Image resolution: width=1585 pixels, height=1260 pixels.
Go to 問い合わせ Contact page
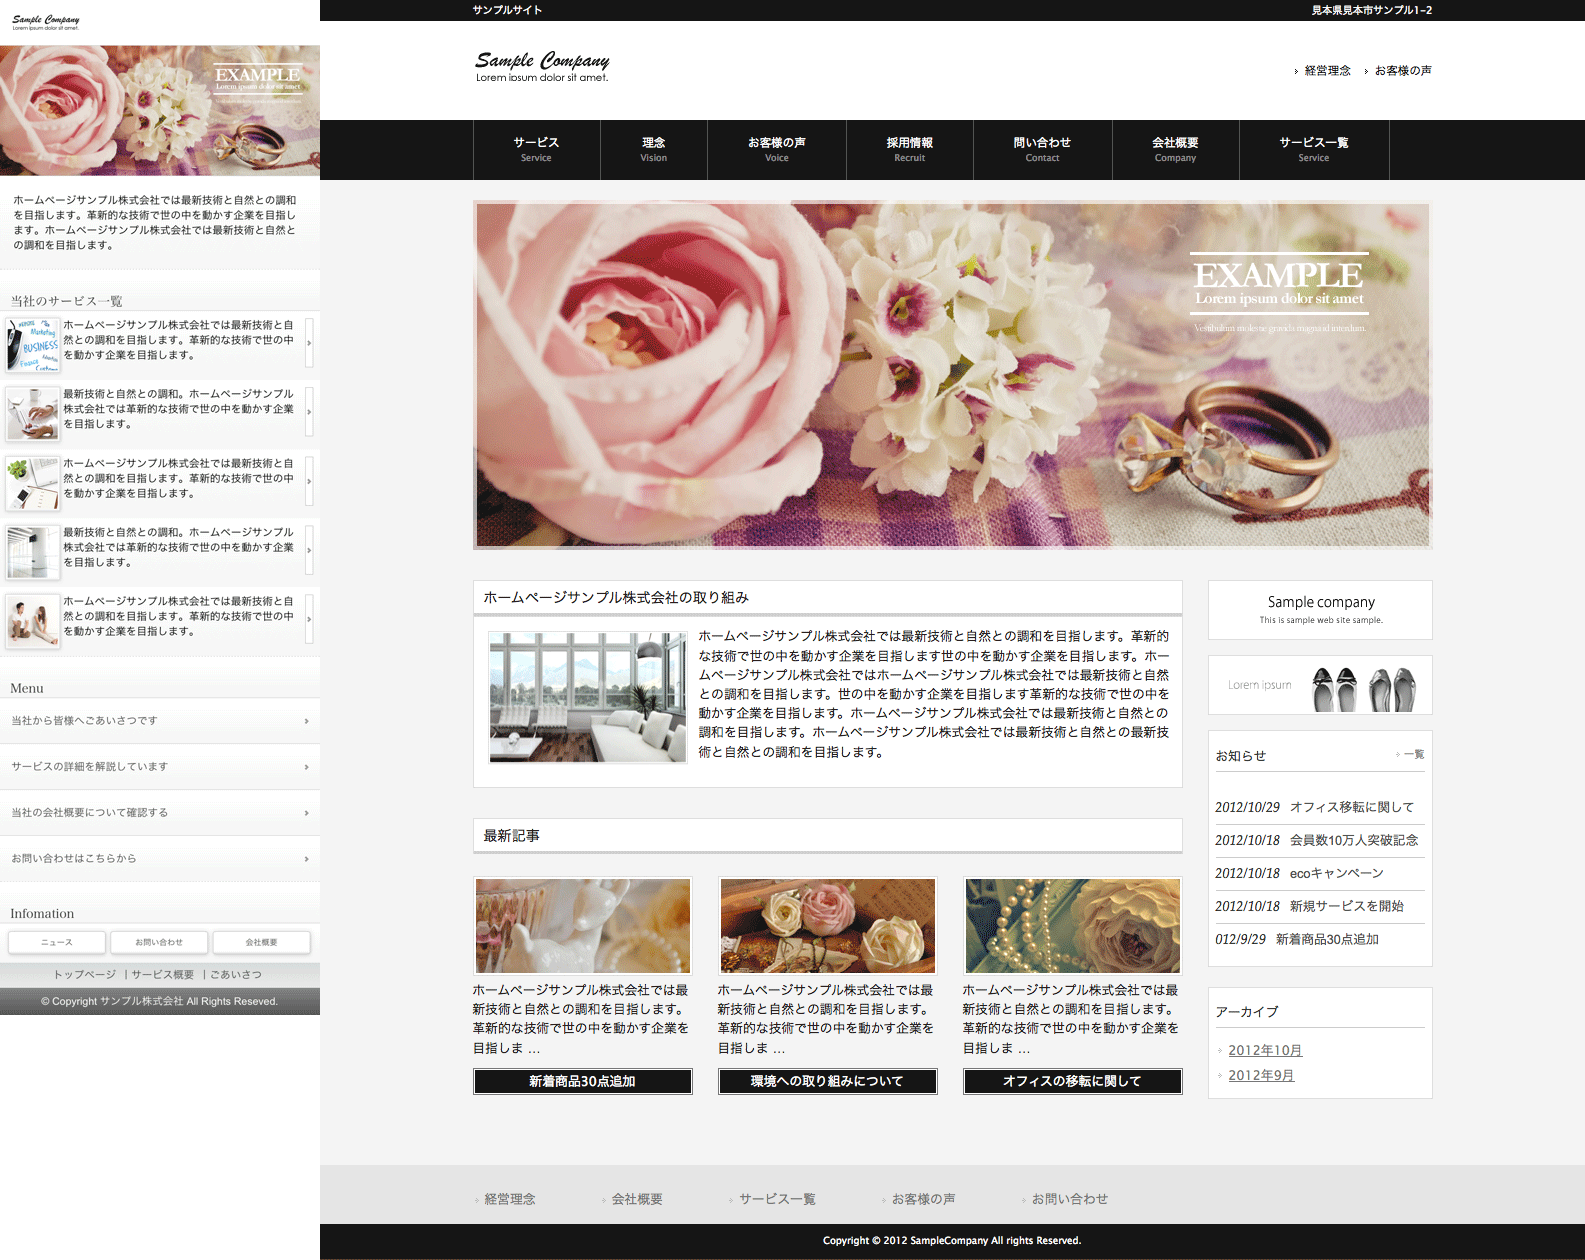pyautogui.click(x=1041, y=150)
